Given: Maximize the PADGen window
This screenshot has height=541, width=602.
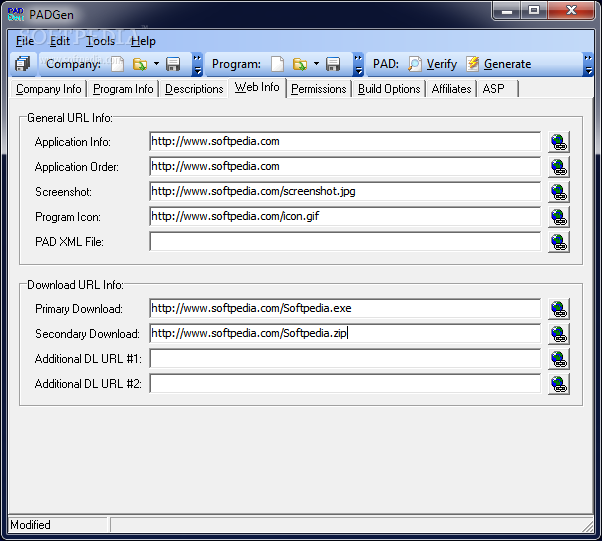Looking at the screenshot, I should (x=534, y=11).
